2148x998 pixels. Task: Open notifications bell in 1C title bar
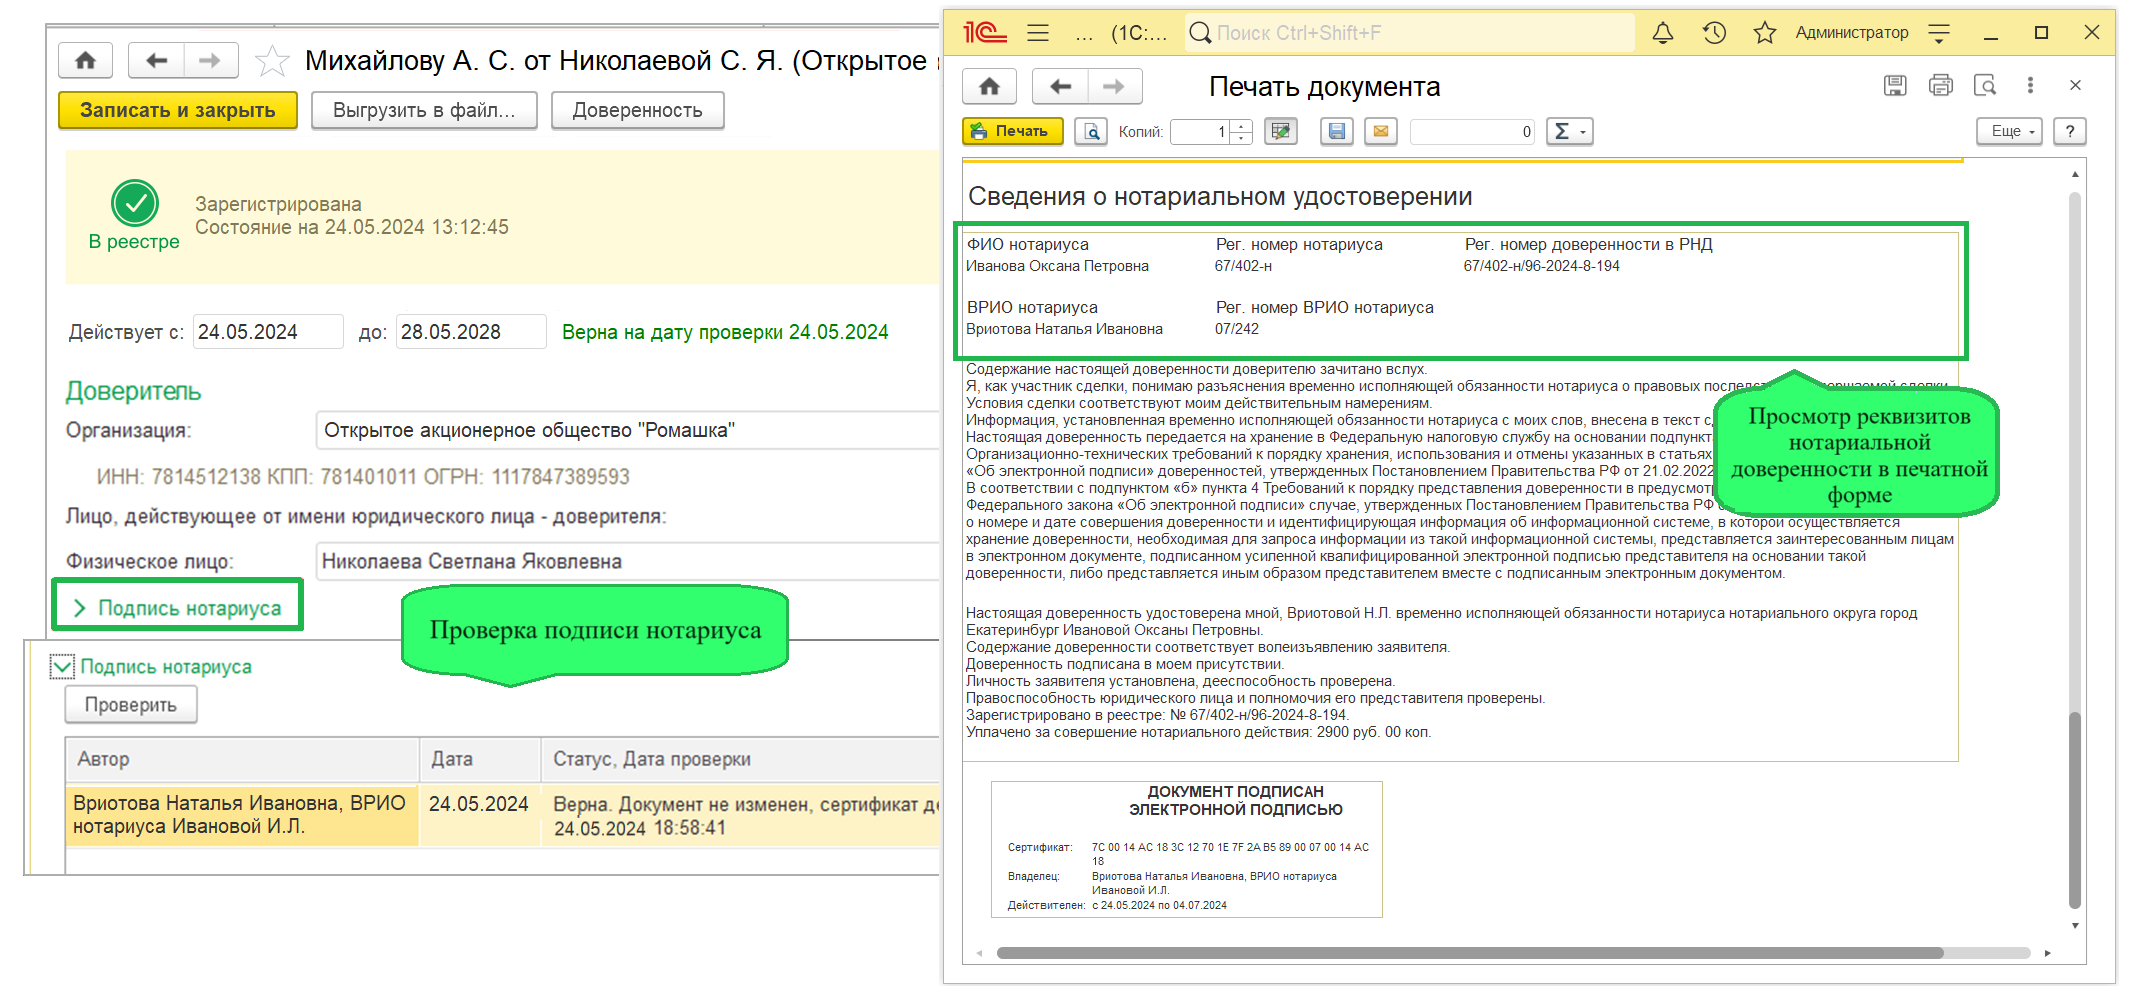pyautogui.click(x=1662, y=33)
